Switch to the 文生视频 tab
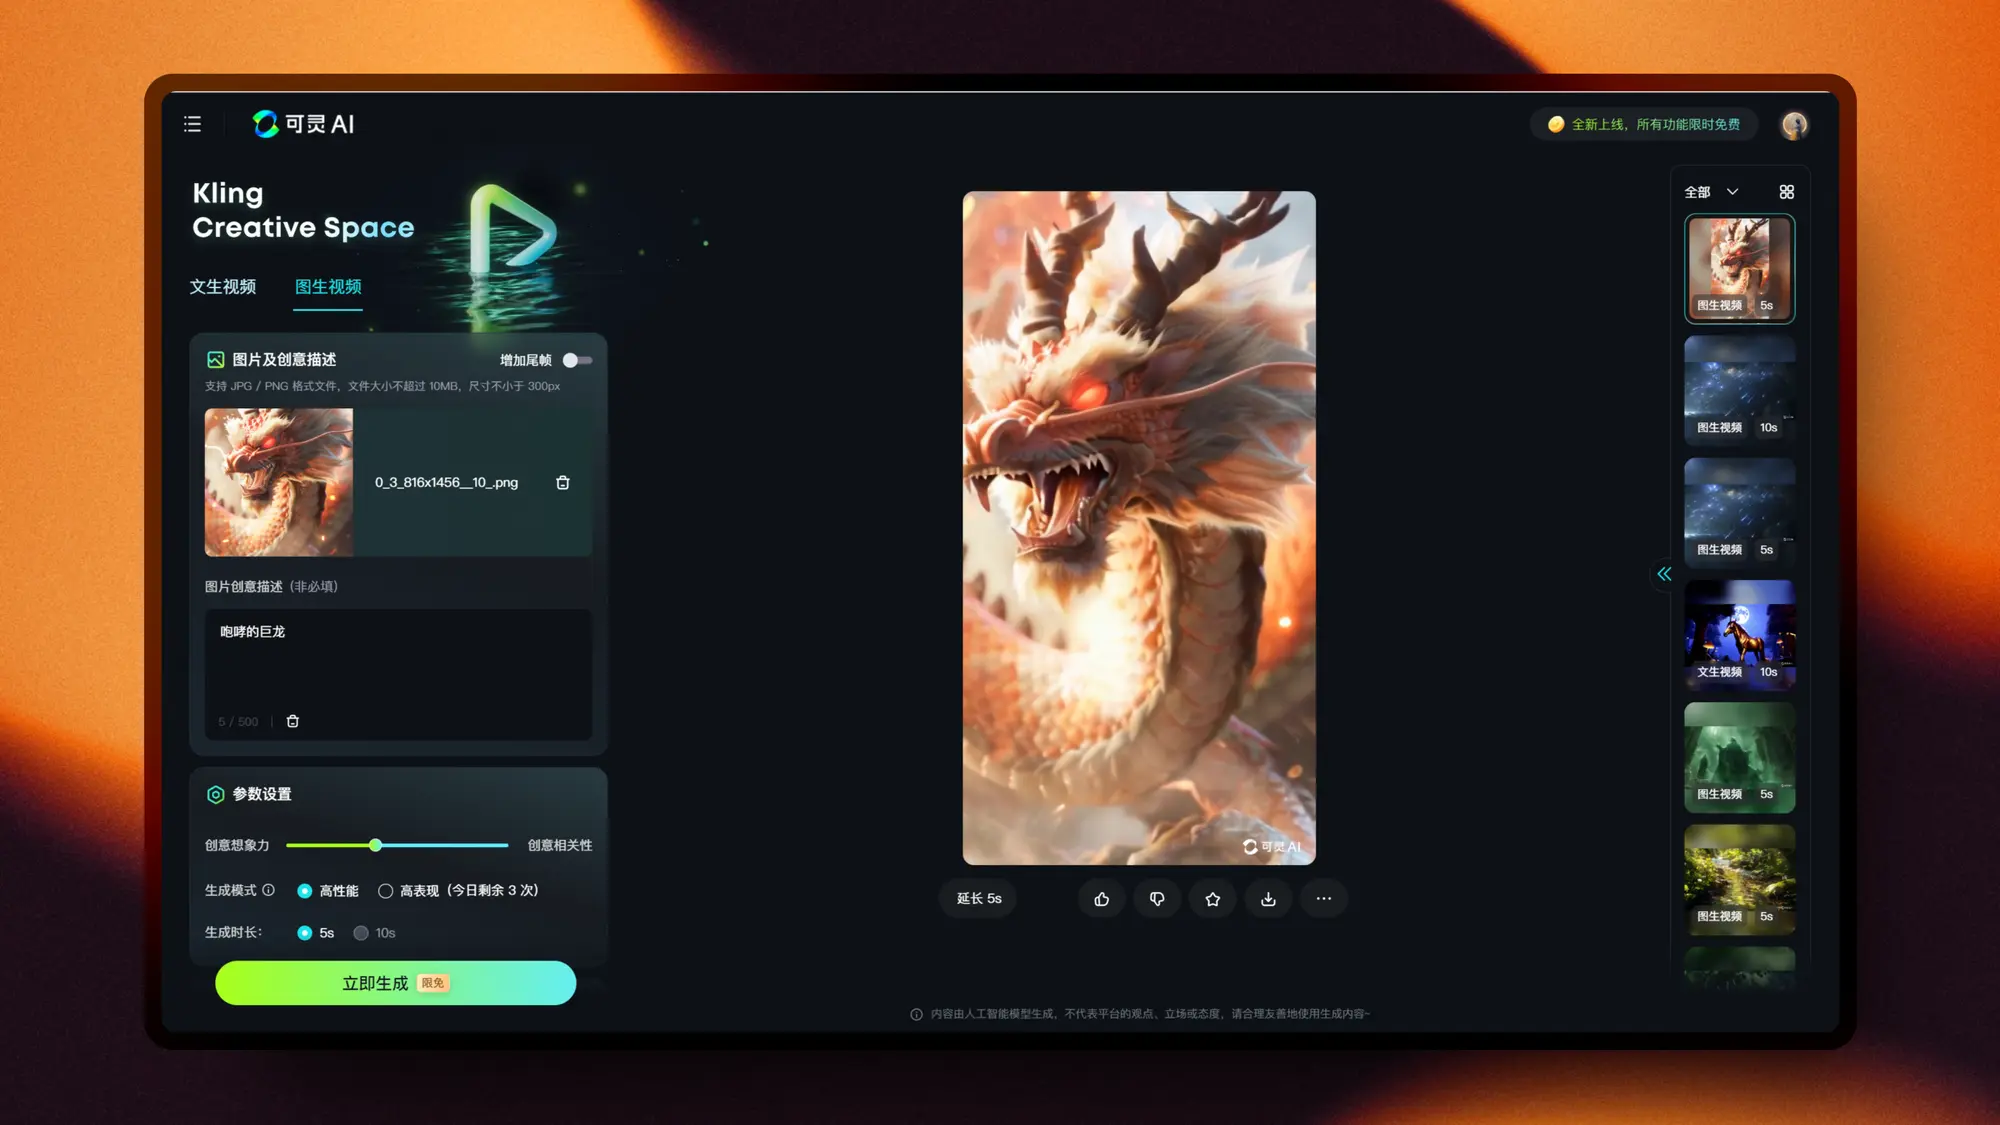2000x1125 pixels. tap(223, 287)
